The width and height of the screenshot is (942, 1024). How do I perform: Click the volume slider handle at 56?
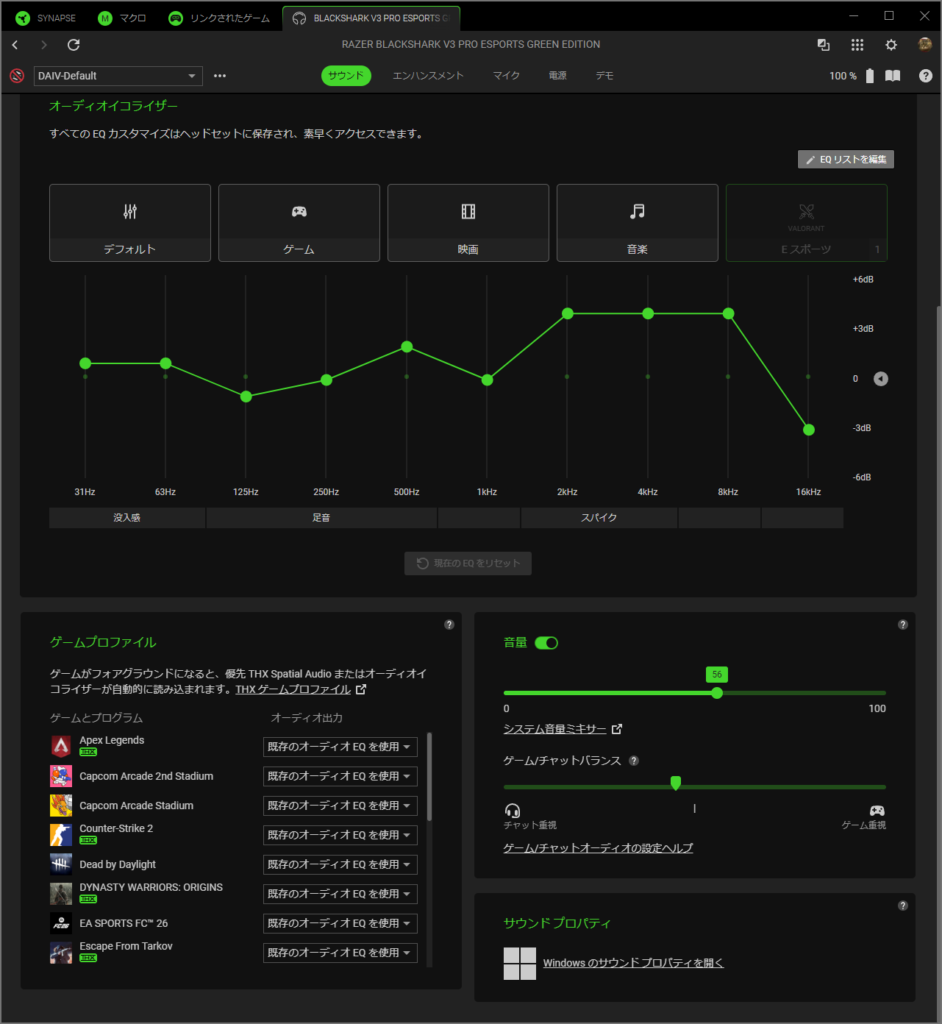pos(717,692)
